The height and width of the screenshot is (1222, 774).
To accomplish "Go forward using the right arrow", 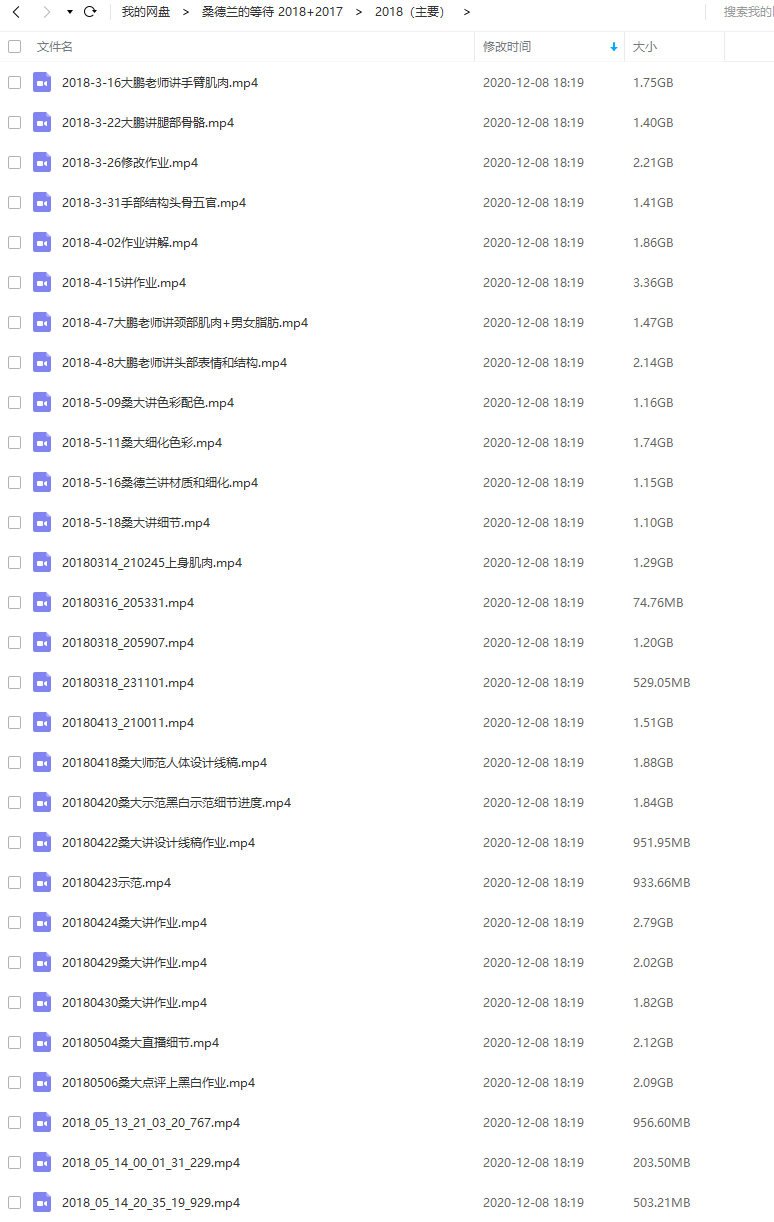I will coord(45,12).
